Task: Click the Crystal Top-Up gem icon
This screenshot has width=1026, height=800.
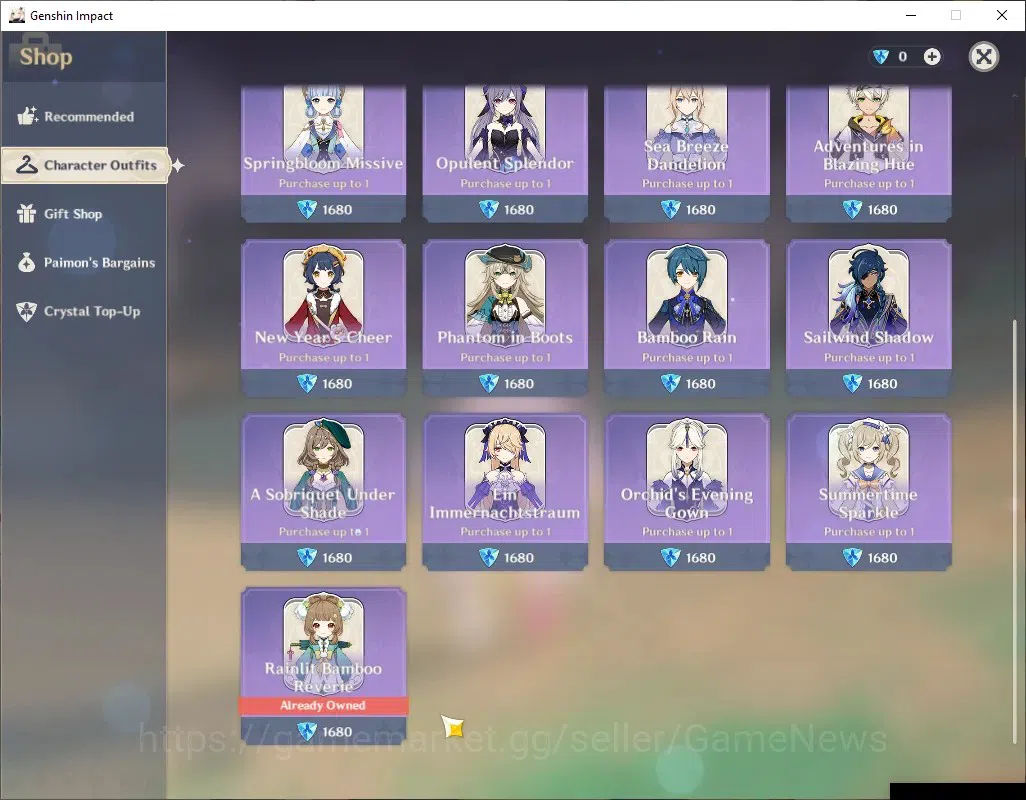Action: 26,311
